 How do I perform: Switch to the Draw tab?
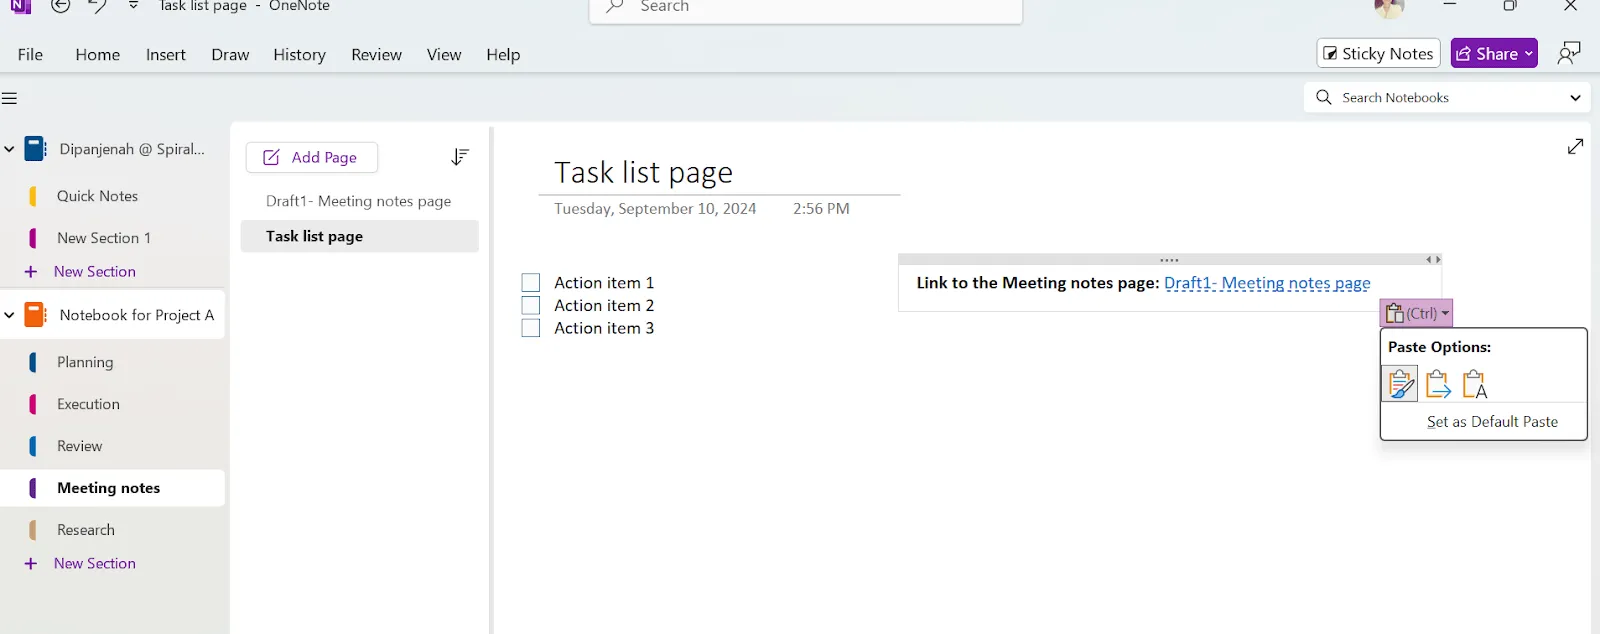(230, 55)
